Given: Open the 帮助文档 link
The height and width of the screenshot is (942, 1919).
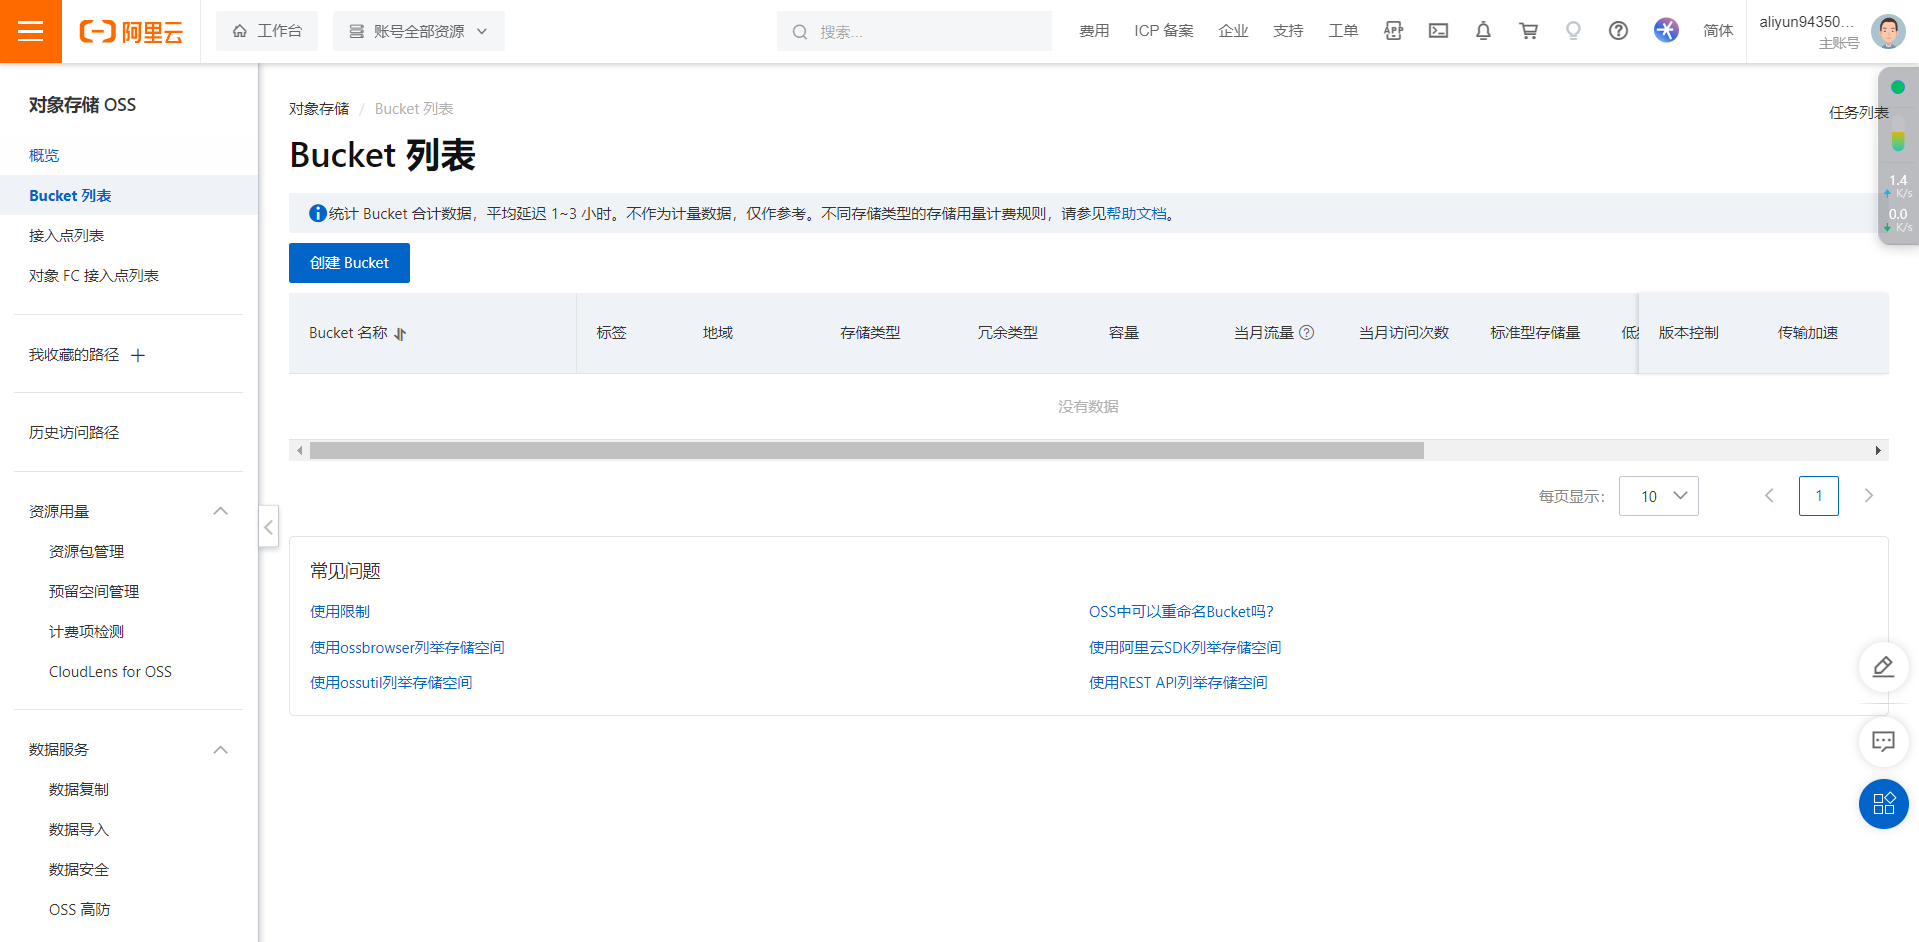Looking at the screenshot, I should click(x=1136, y=213).
